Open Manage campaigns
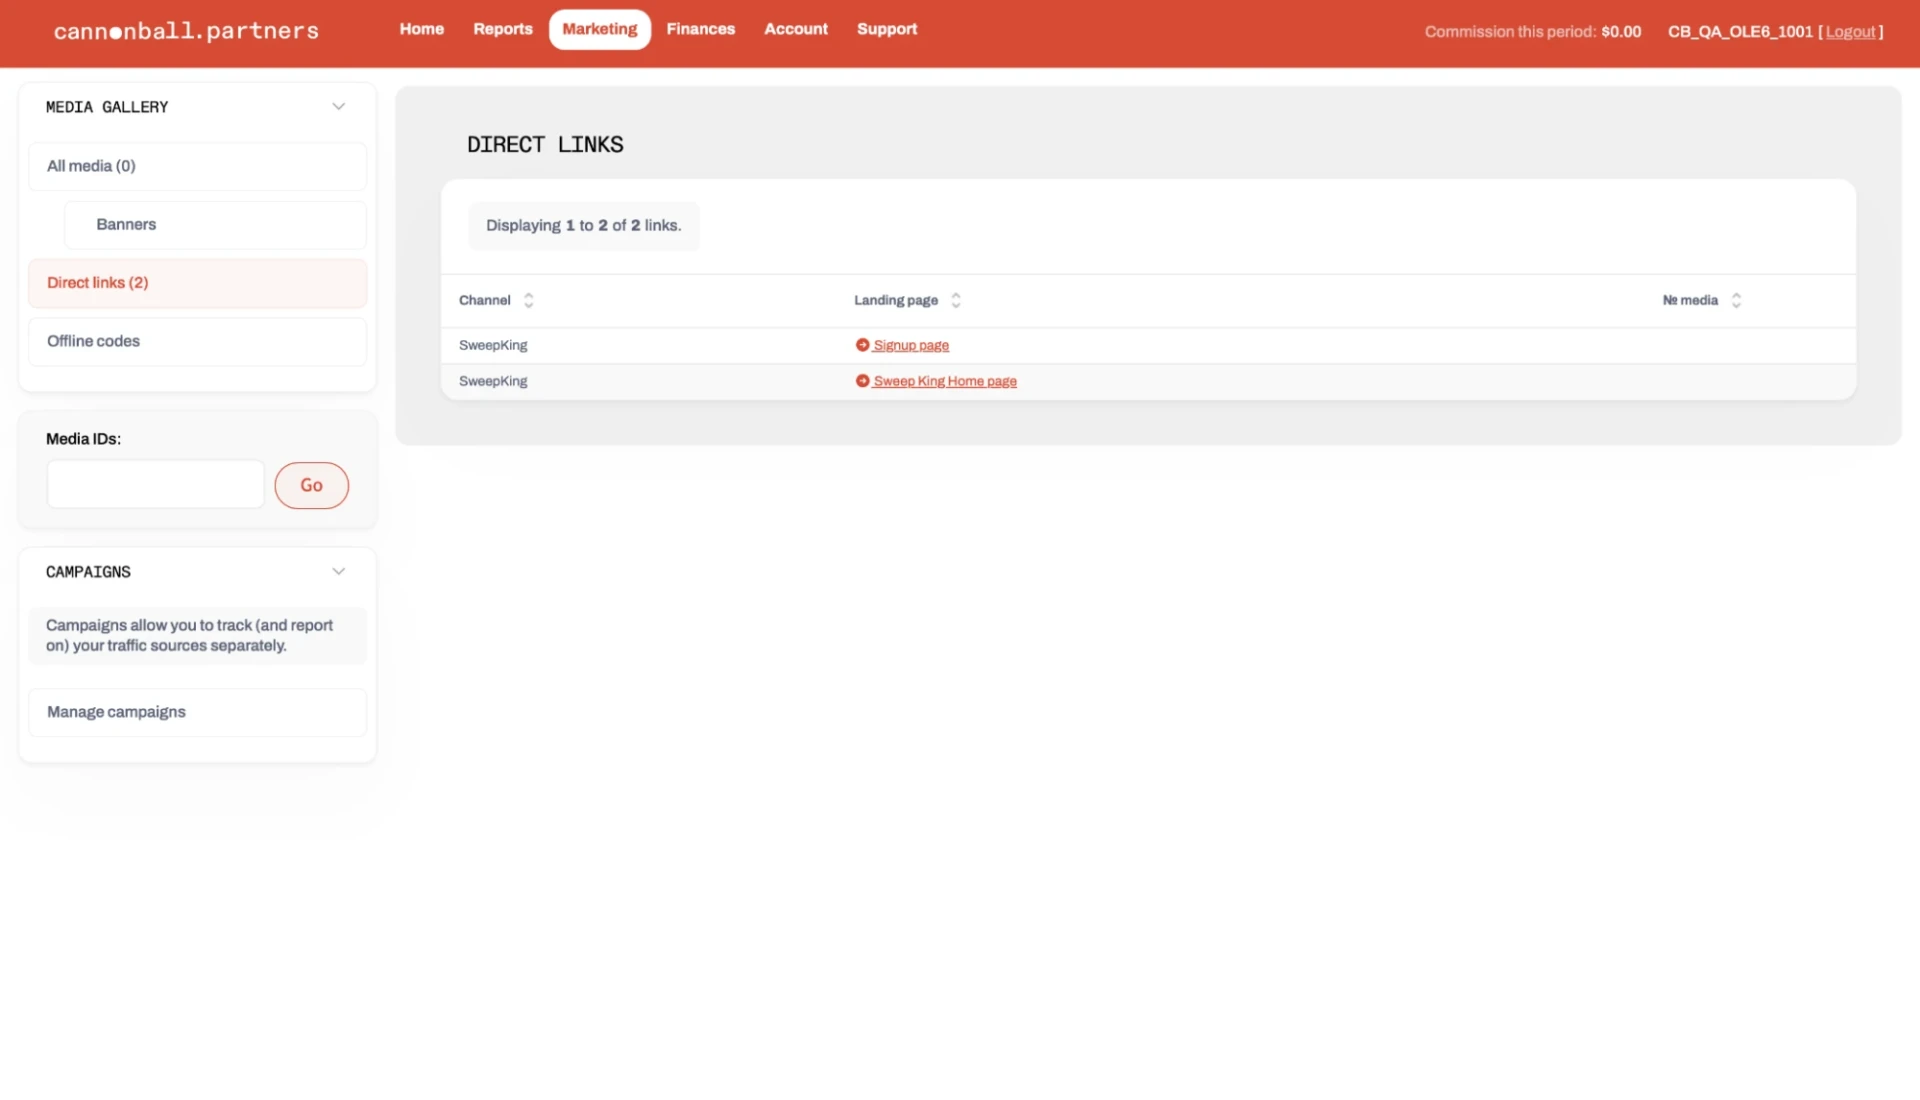This screenshot has height=1100, width=1920. [x=198, y=713]
